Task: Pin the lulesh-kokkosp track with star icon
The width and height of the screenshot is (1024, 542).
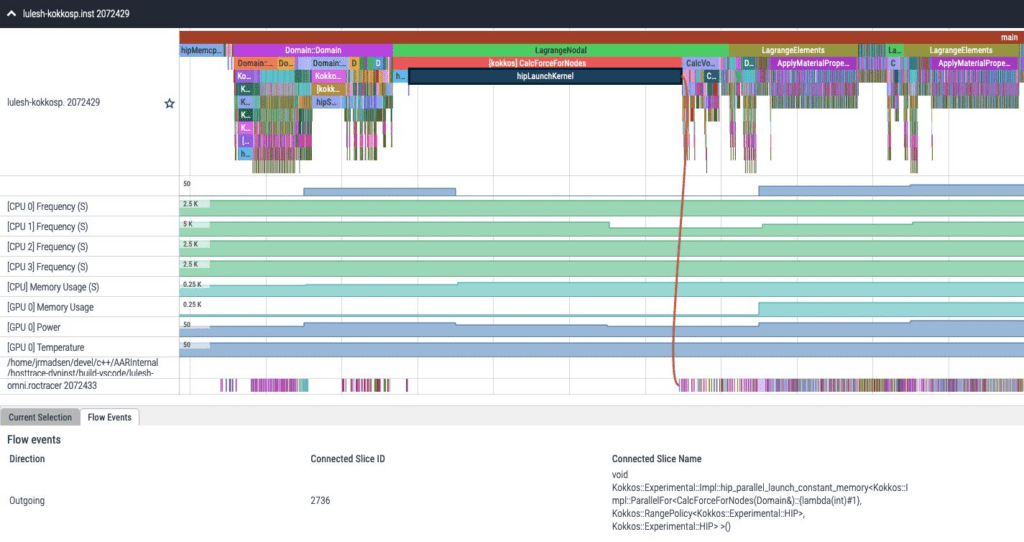Action: [169, 103]
